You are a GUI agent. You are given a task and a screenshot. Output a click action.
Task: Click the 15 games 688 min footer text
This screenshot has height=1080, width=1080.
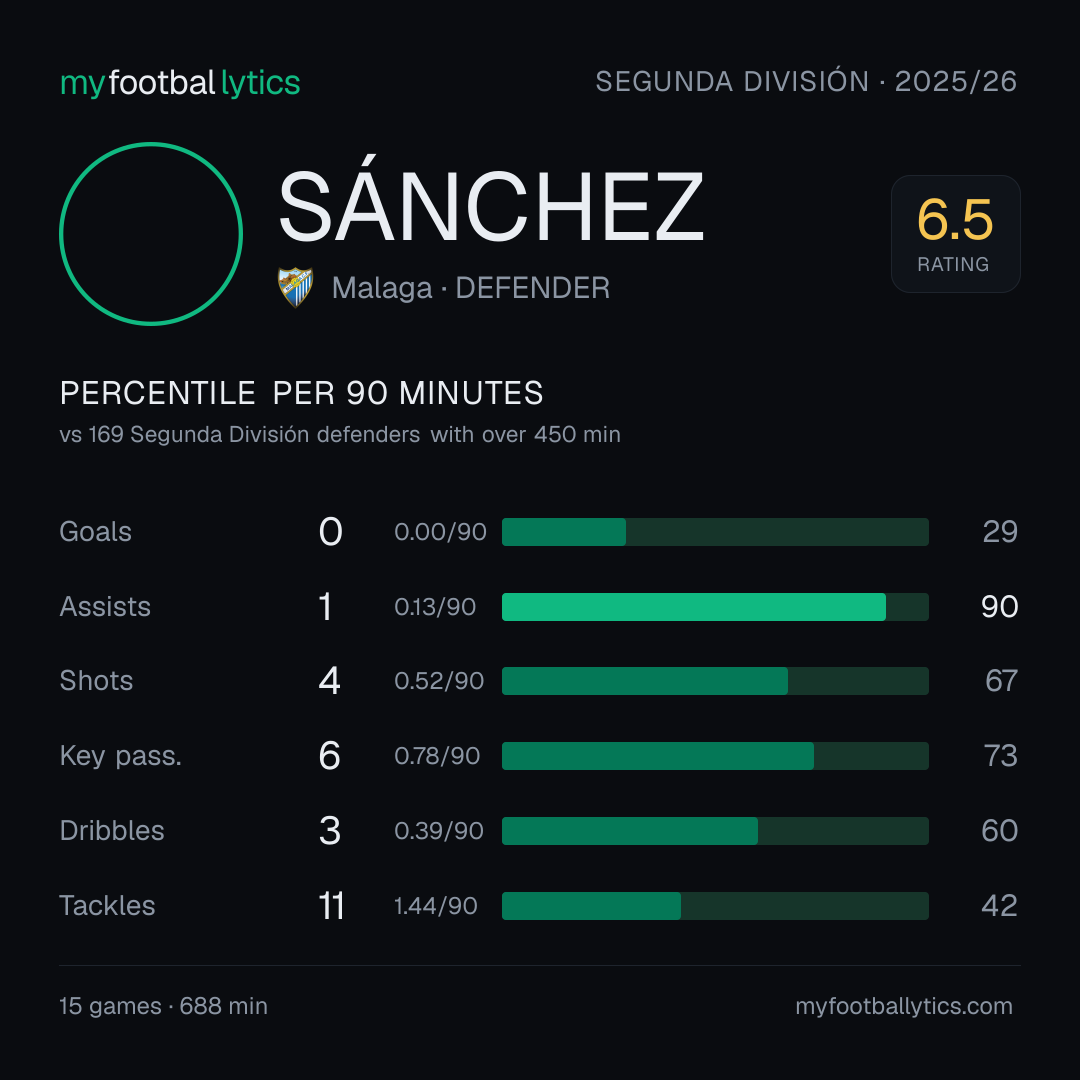point(163,1006)
